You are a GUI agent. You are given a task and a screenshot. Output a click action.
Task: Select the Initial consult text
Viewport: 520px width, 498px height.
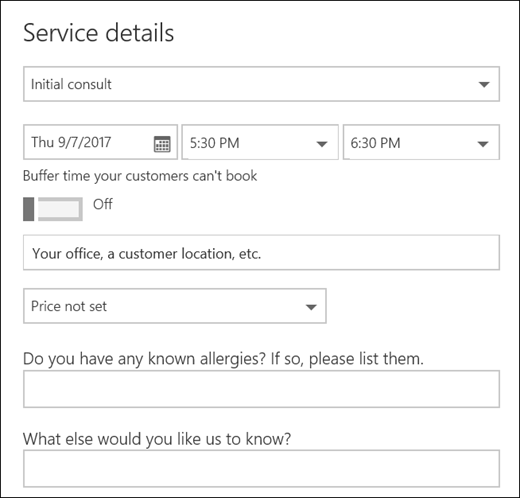[x=71, y=84]
